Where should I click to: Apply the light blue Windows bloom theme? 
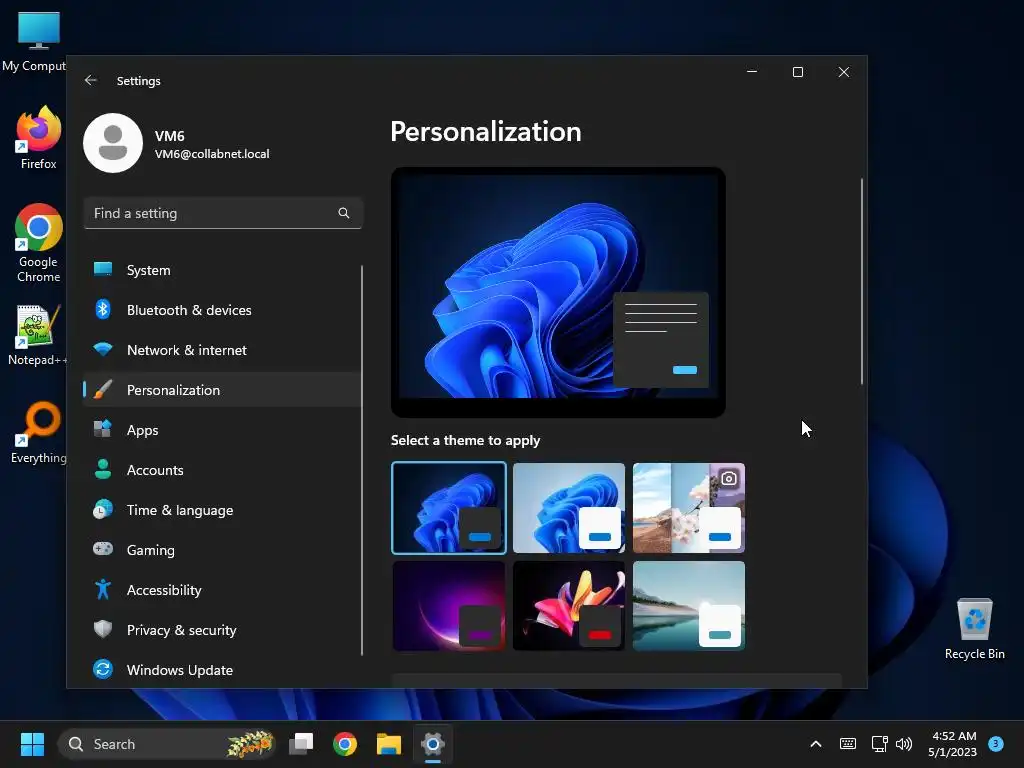click(x=569, y=508)
